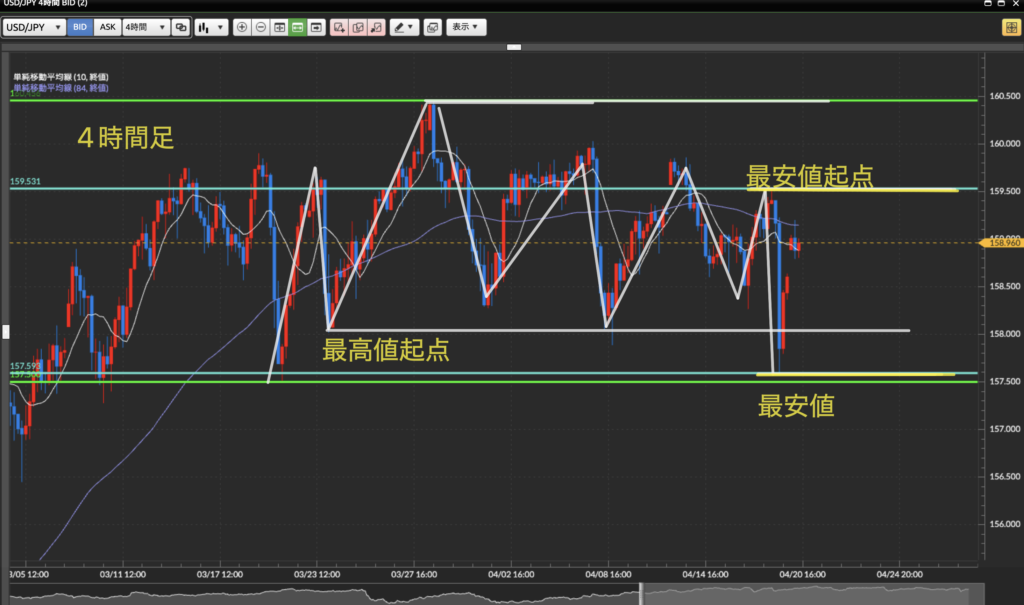The image size is (1024, 605).
Task: Click the third pink chart icon
Action: tap(376, 27)
